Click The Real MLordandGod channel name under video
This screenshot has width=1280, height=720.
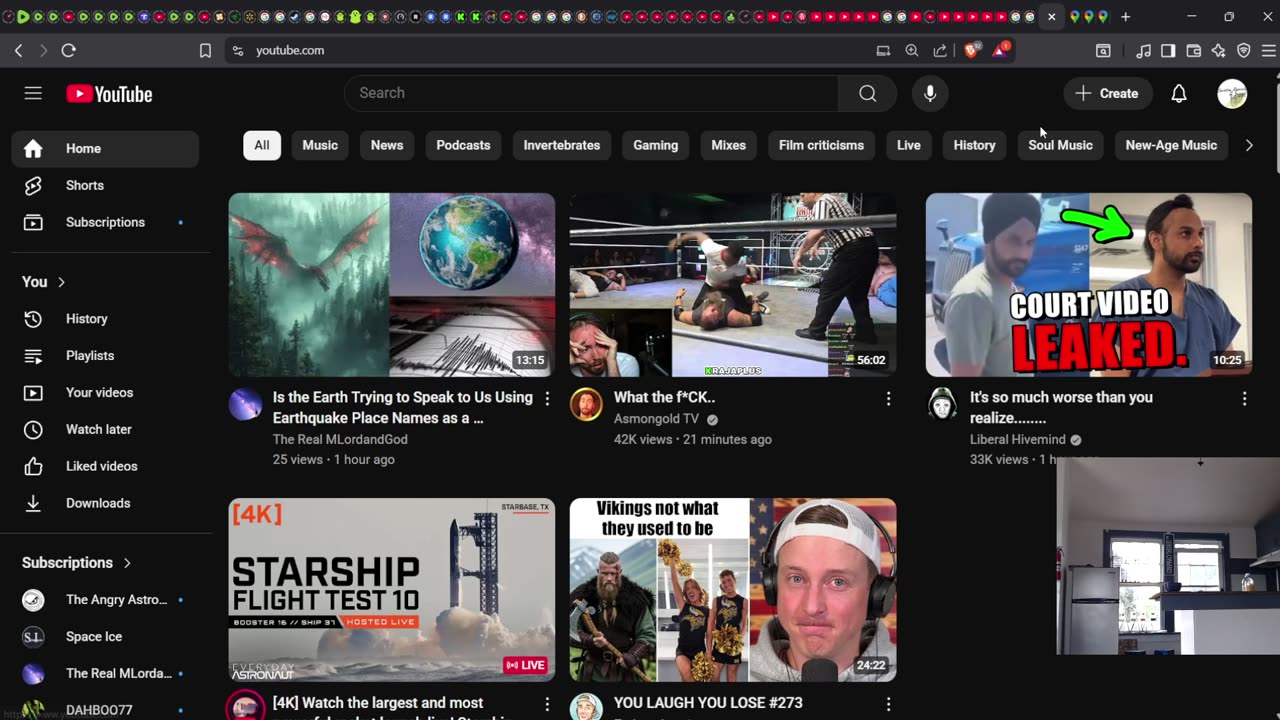[x=340, y=439]
